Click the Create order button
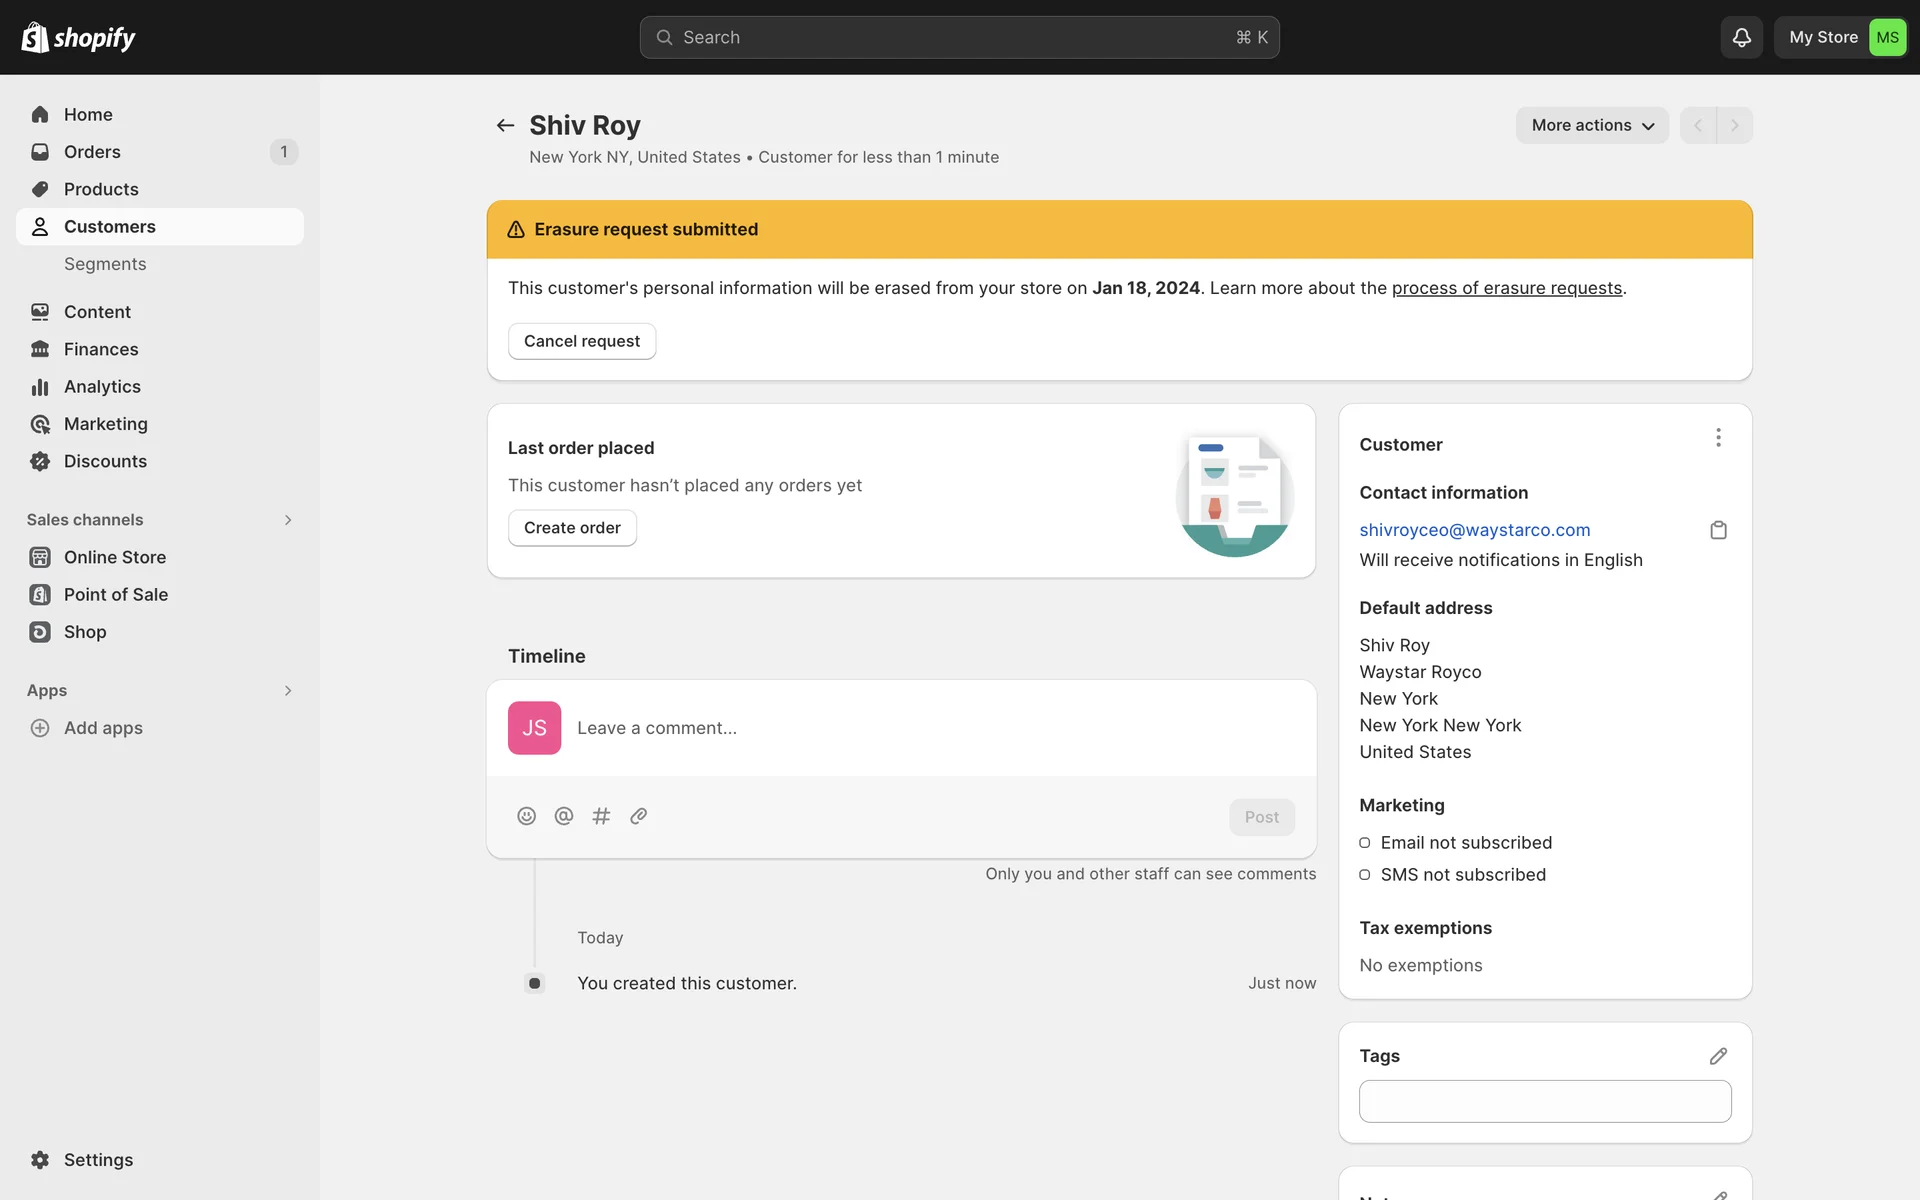This screenshot has height=1200, width=1920. [572, 528]
